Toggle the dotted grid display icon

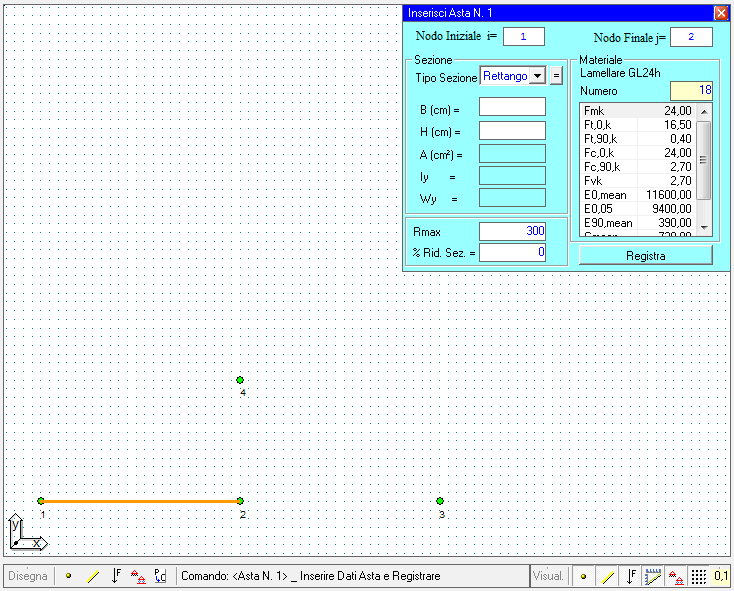(698, 576)
